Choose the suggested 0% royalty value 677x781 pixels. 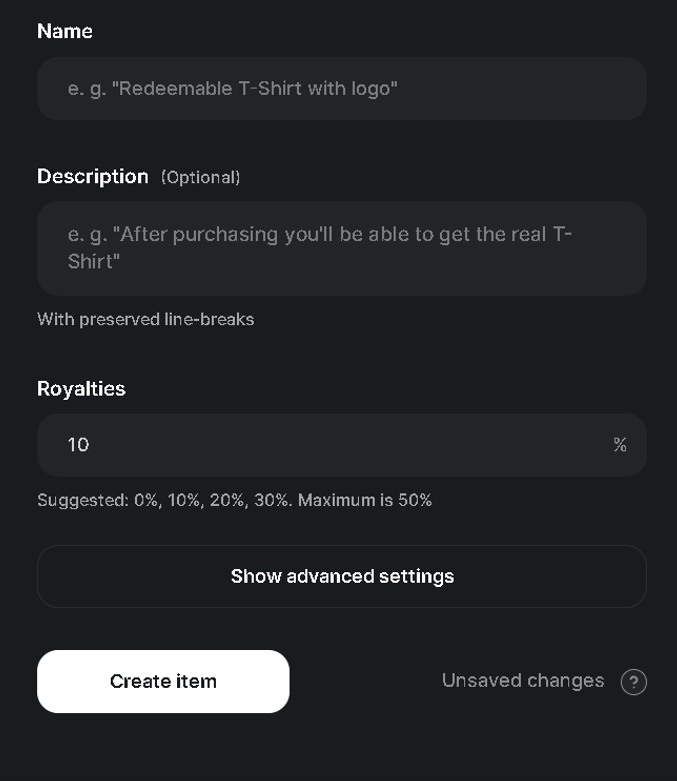147,500
